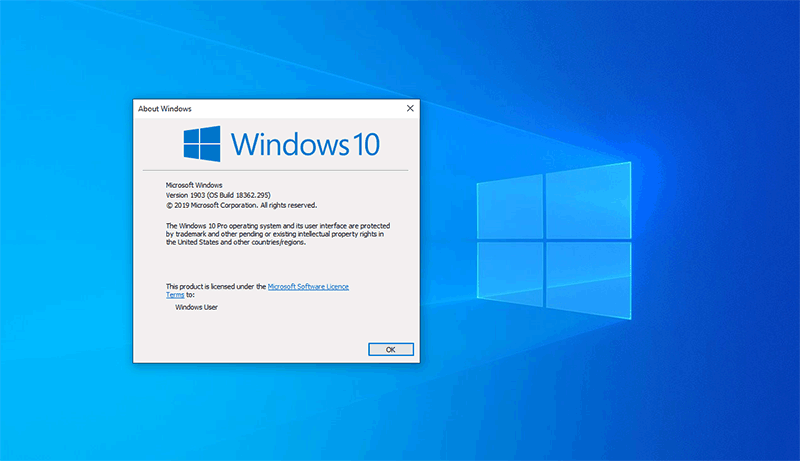Click the OK button

click(390, 349)
